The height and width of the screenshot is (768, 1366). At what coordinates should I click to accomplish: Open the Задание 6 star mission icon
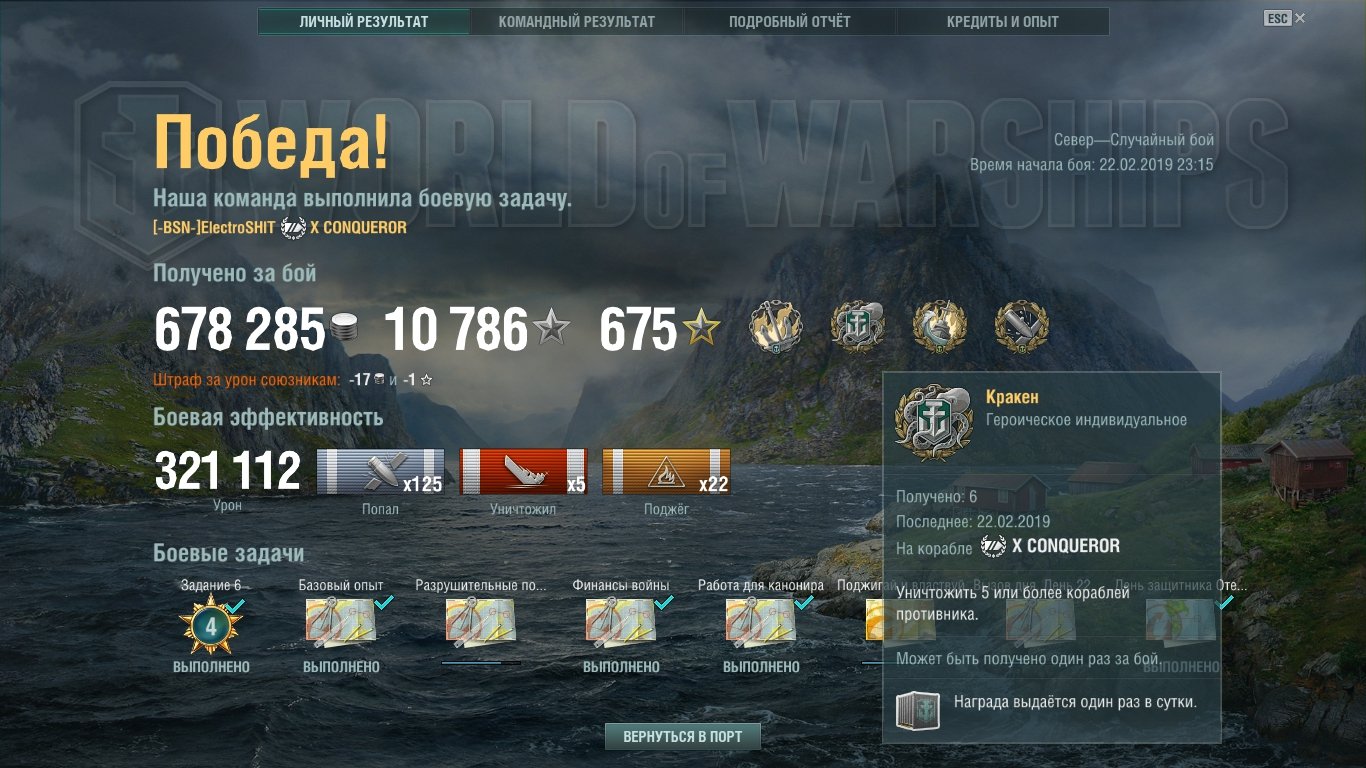[211, 626]
